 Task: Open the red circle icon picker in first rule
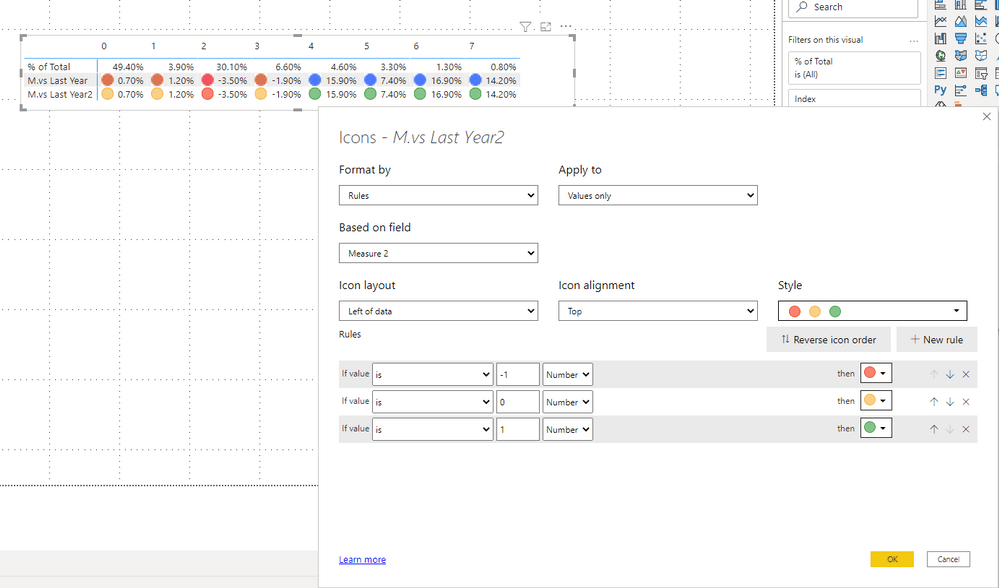point(875,374)
